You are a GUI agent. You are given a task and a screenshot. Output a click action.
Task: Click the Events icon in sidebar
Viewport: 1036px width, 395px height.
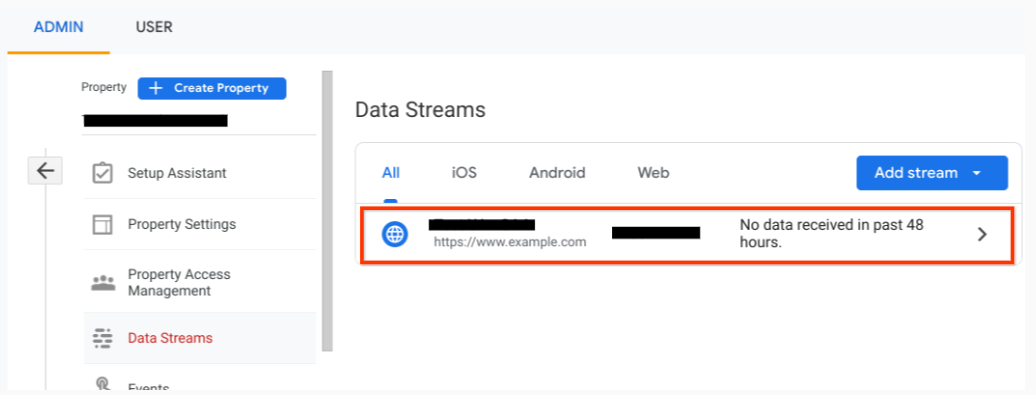click(102, 385)
